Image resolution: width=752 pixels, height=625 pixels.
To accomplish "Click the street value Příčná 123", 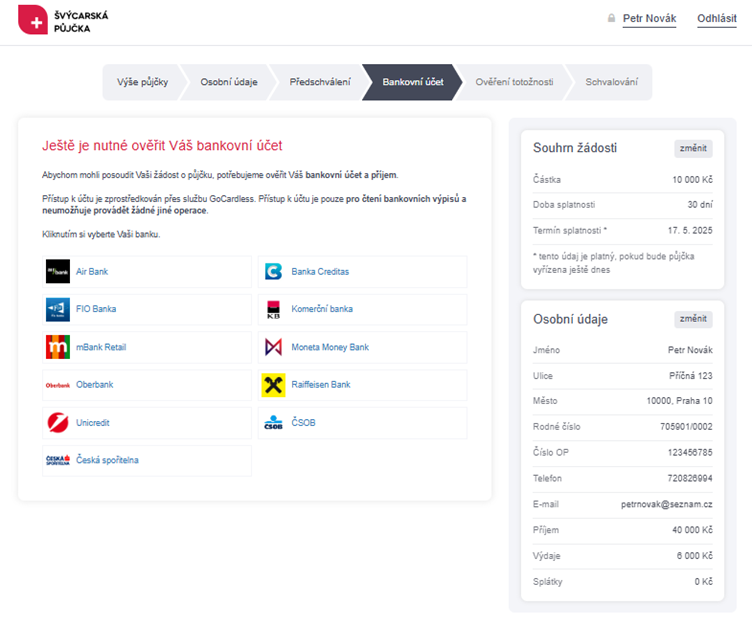I will click(691, 376).
